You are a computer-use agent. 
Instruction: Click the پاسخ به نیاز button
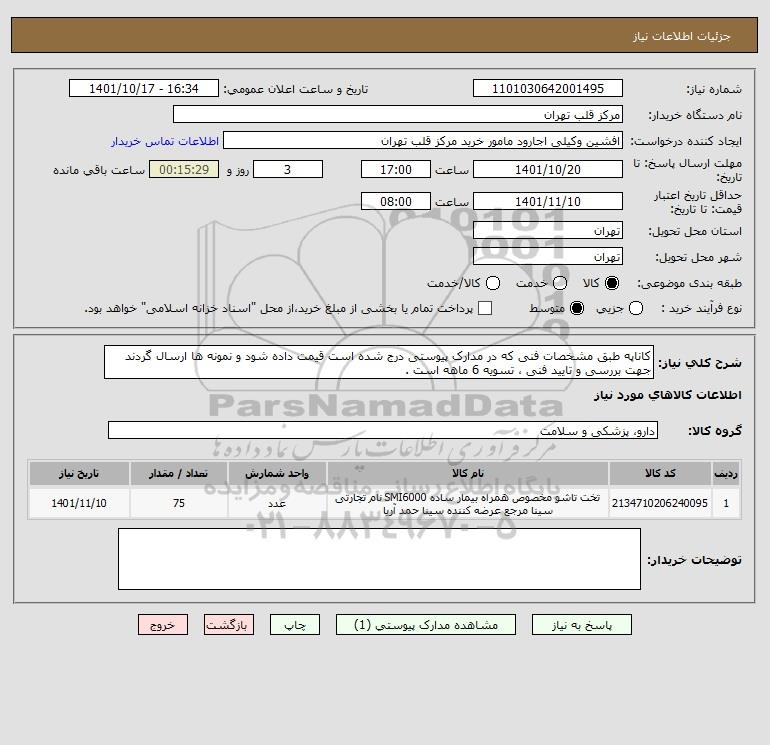581,625
